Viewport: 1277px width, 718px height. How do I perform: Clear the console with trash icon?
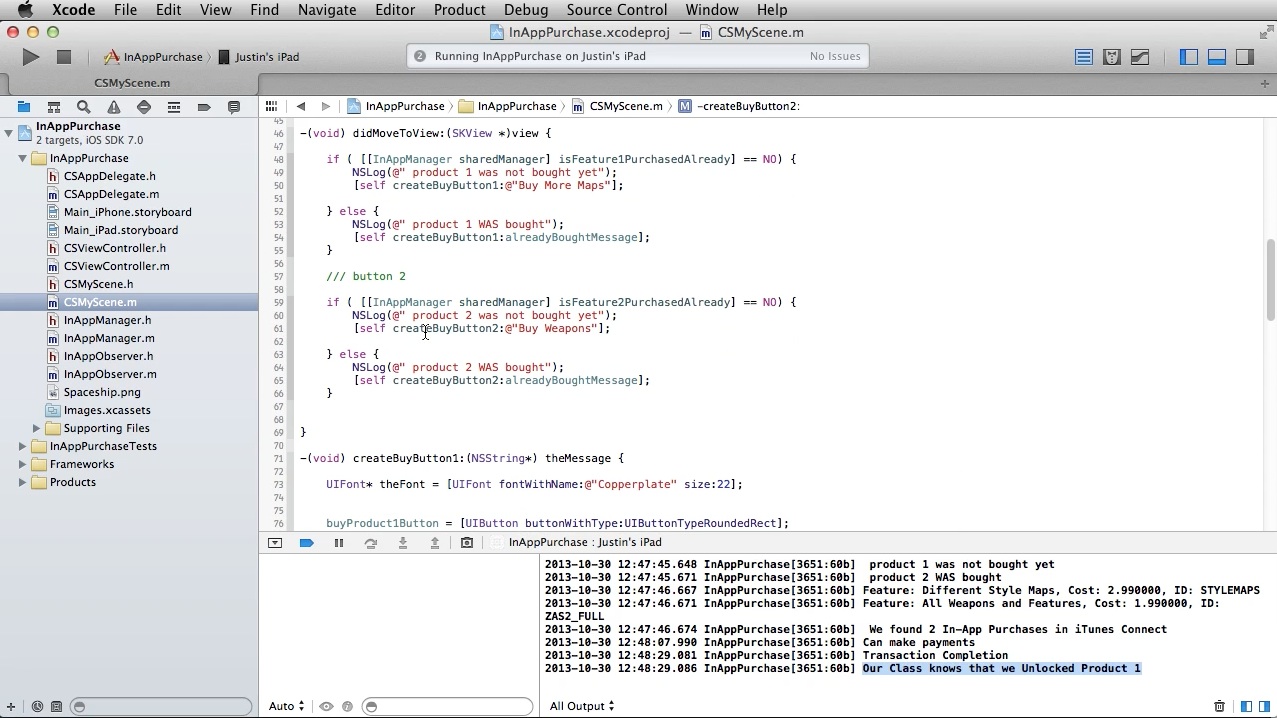coord(1219,706)
